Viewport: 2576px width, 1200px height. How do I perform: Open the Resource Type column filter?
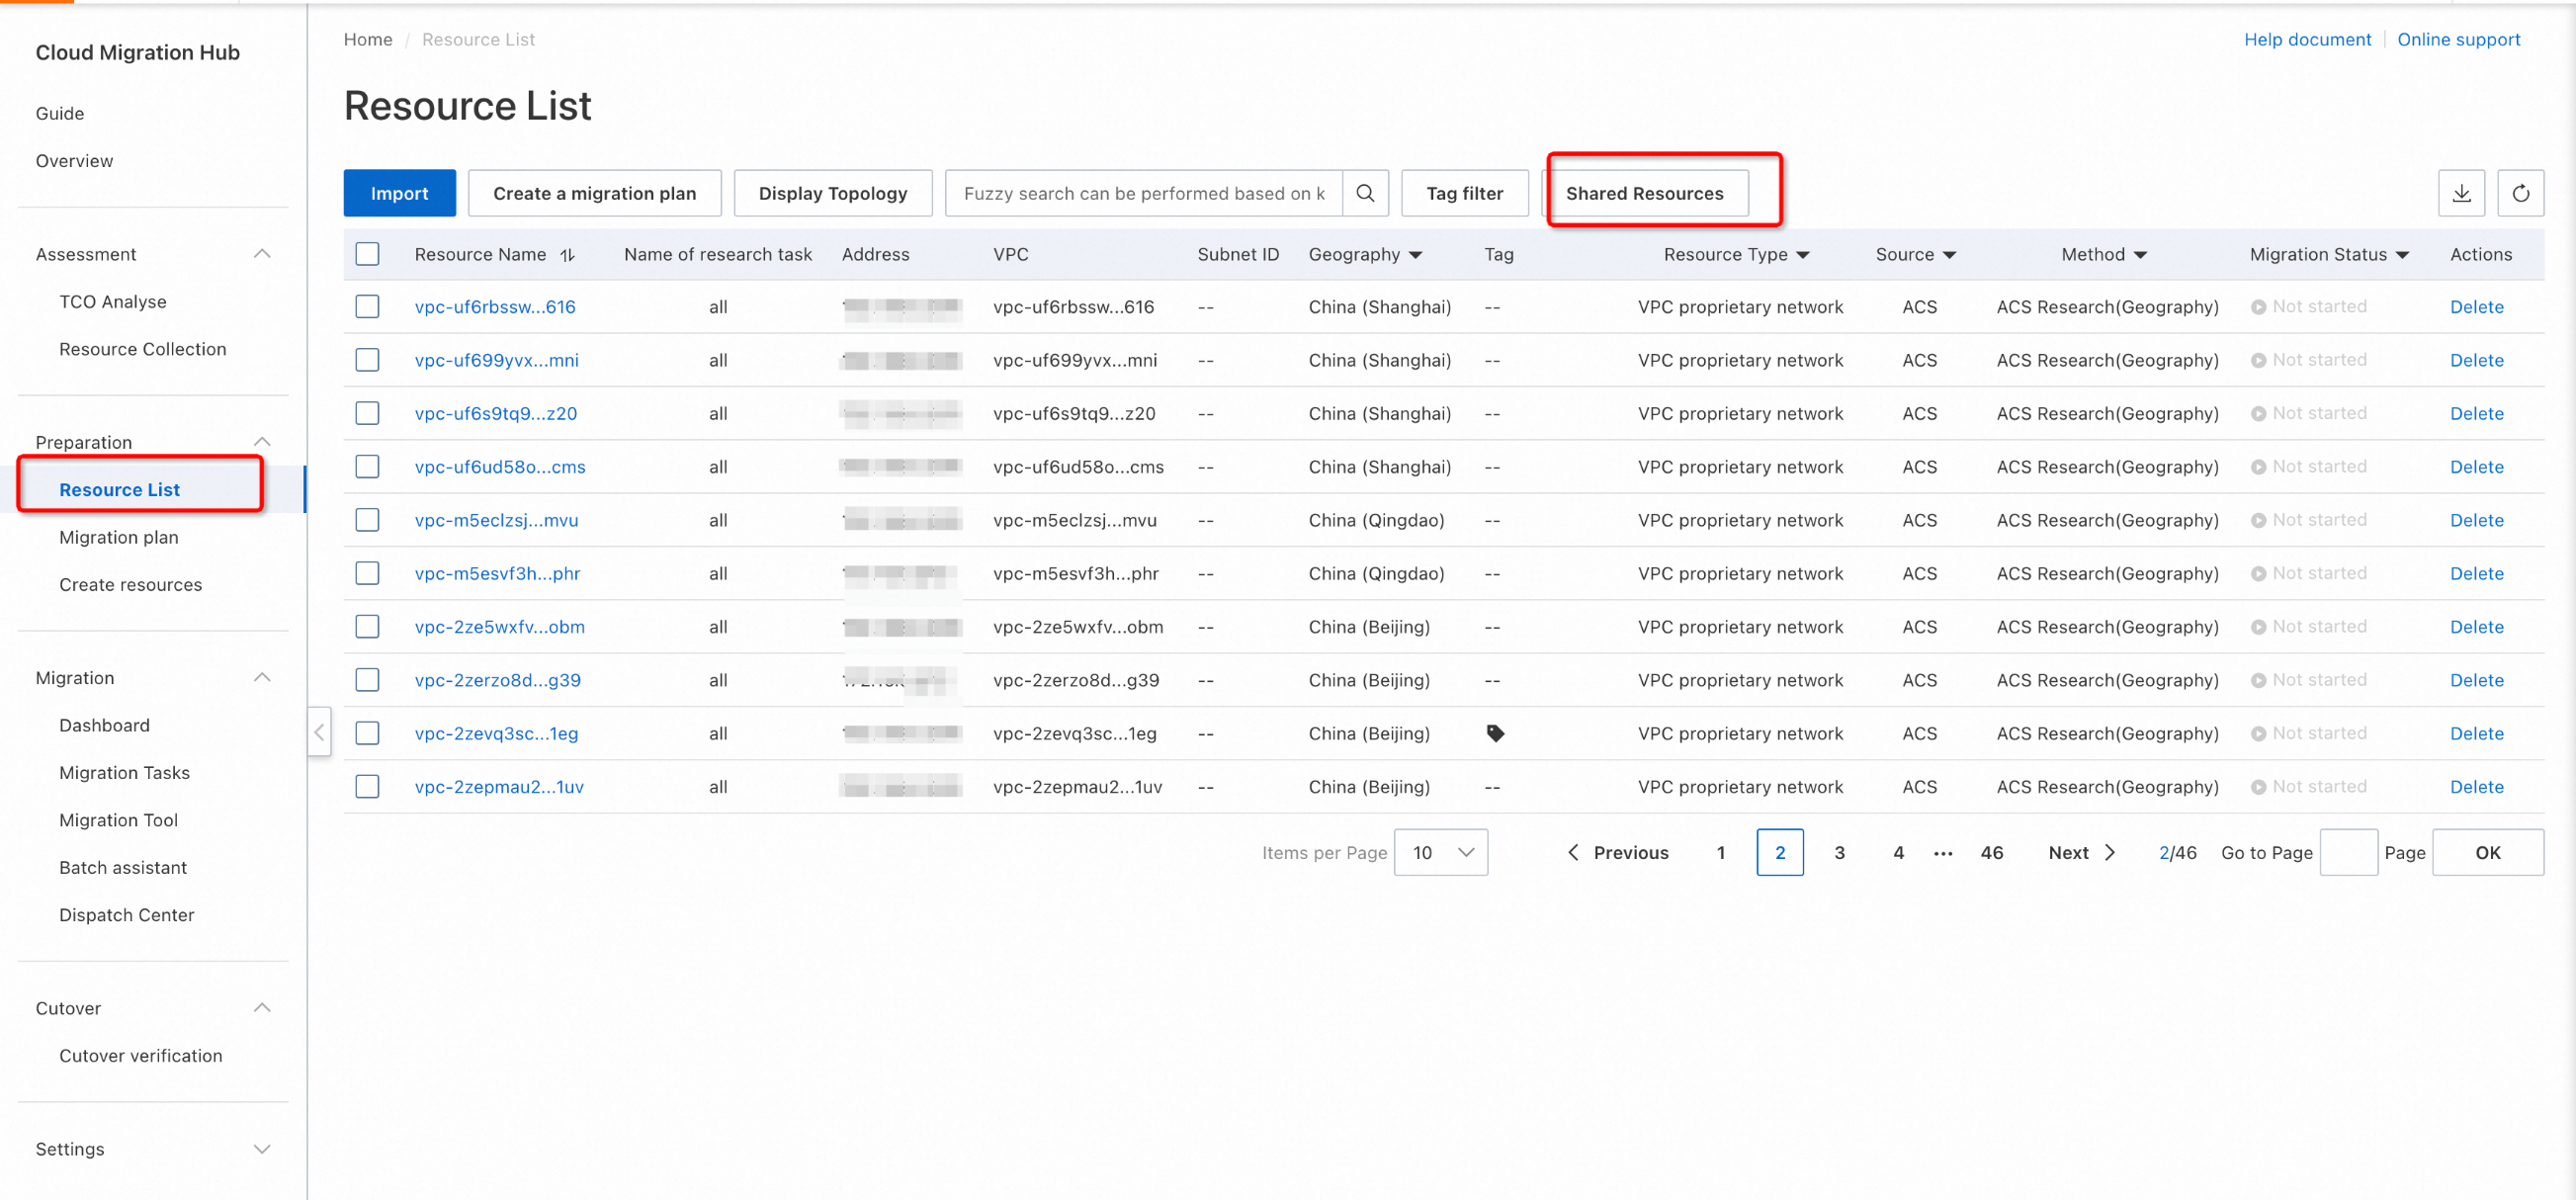pyautogui.click(x=1802, y=255)
